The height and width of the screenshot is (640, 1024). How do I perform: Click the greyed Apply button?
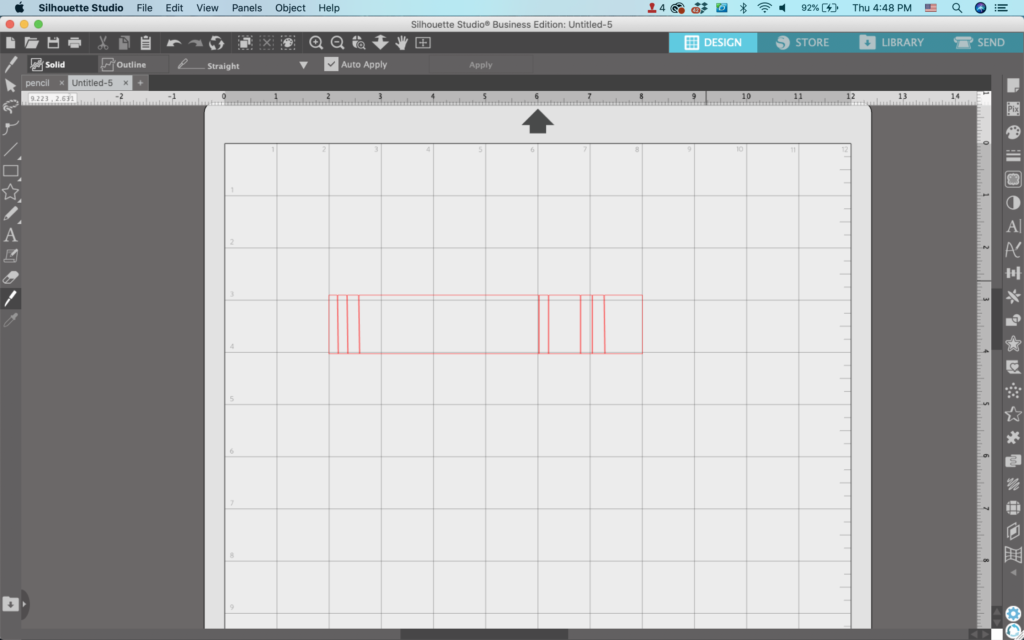[481, 65]
